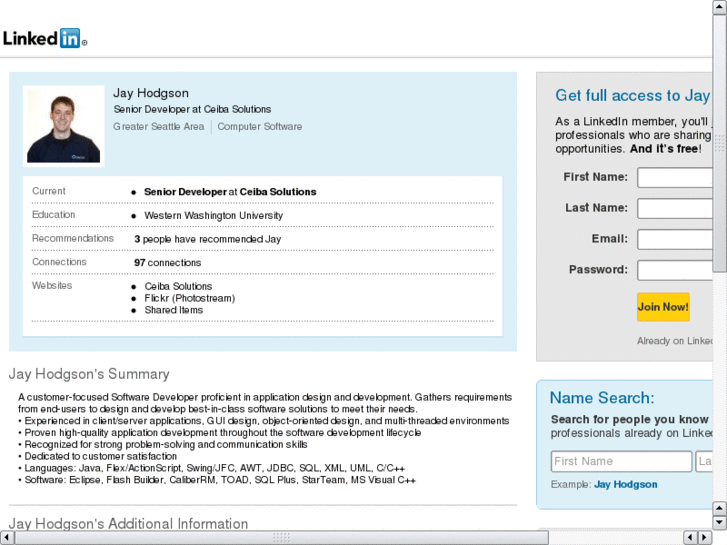Open the Ceiba Solutions website link

pos(178,286)
